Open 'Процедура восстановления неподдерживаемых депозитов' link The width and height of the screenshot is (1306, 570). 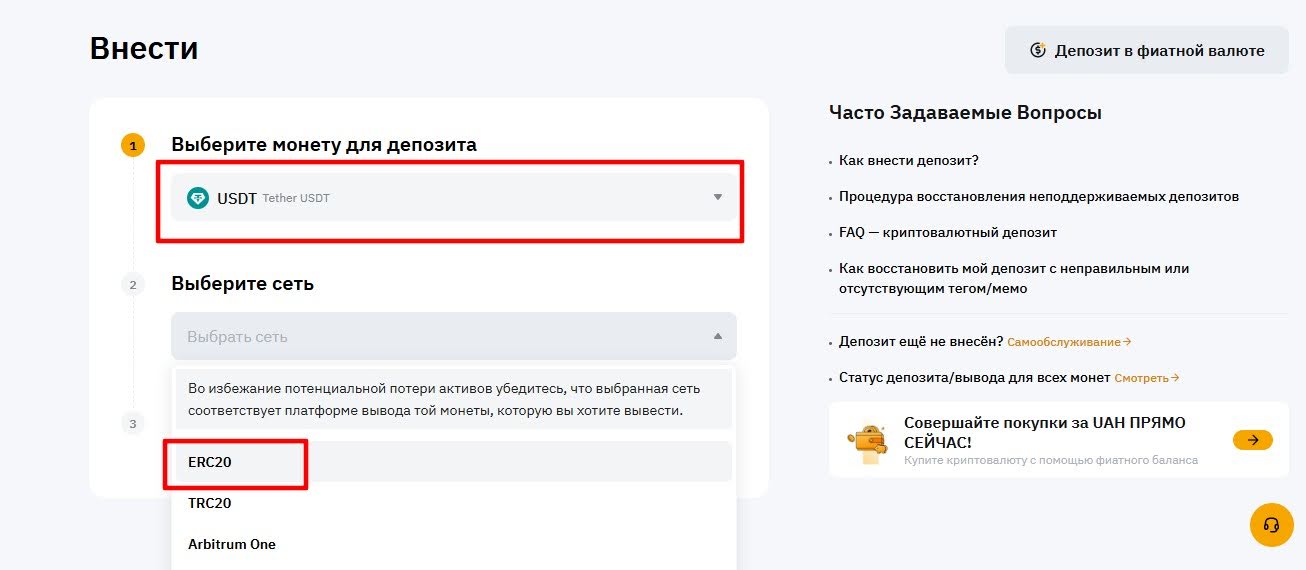tap(1039, 196)
